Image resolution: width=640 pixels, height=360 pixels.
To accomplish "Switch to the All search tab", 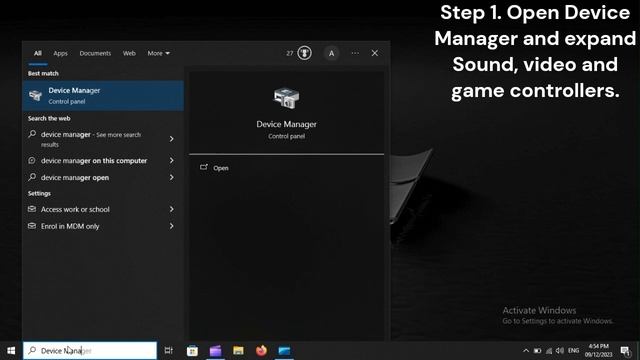I will 38,53.
